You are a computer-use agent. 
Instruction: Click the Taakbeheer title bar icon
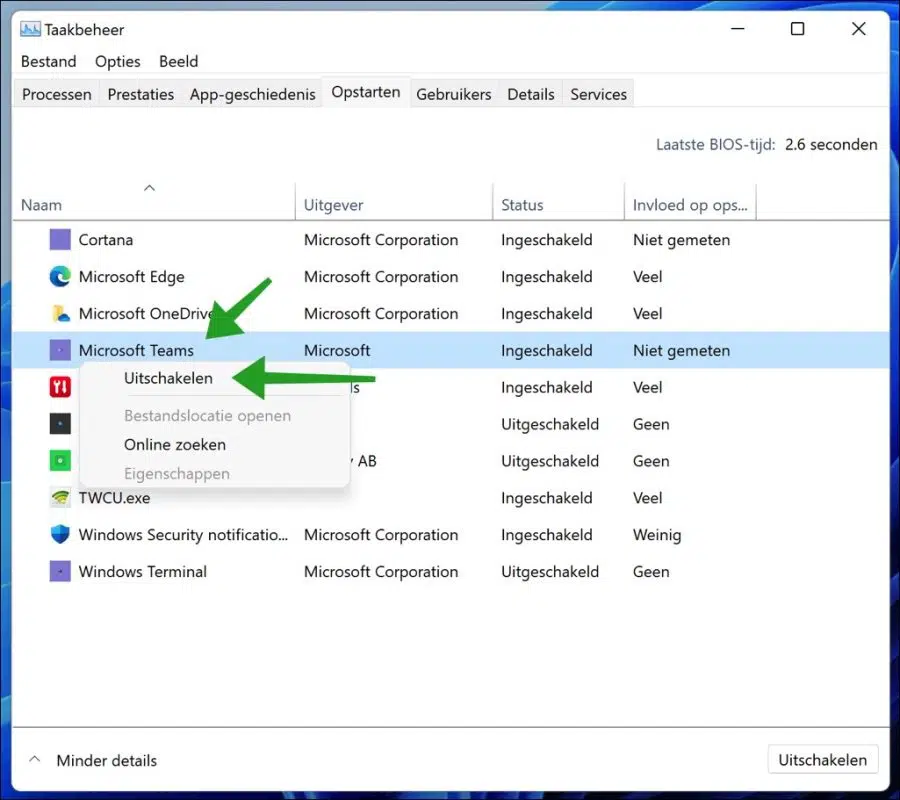(30, 29)
